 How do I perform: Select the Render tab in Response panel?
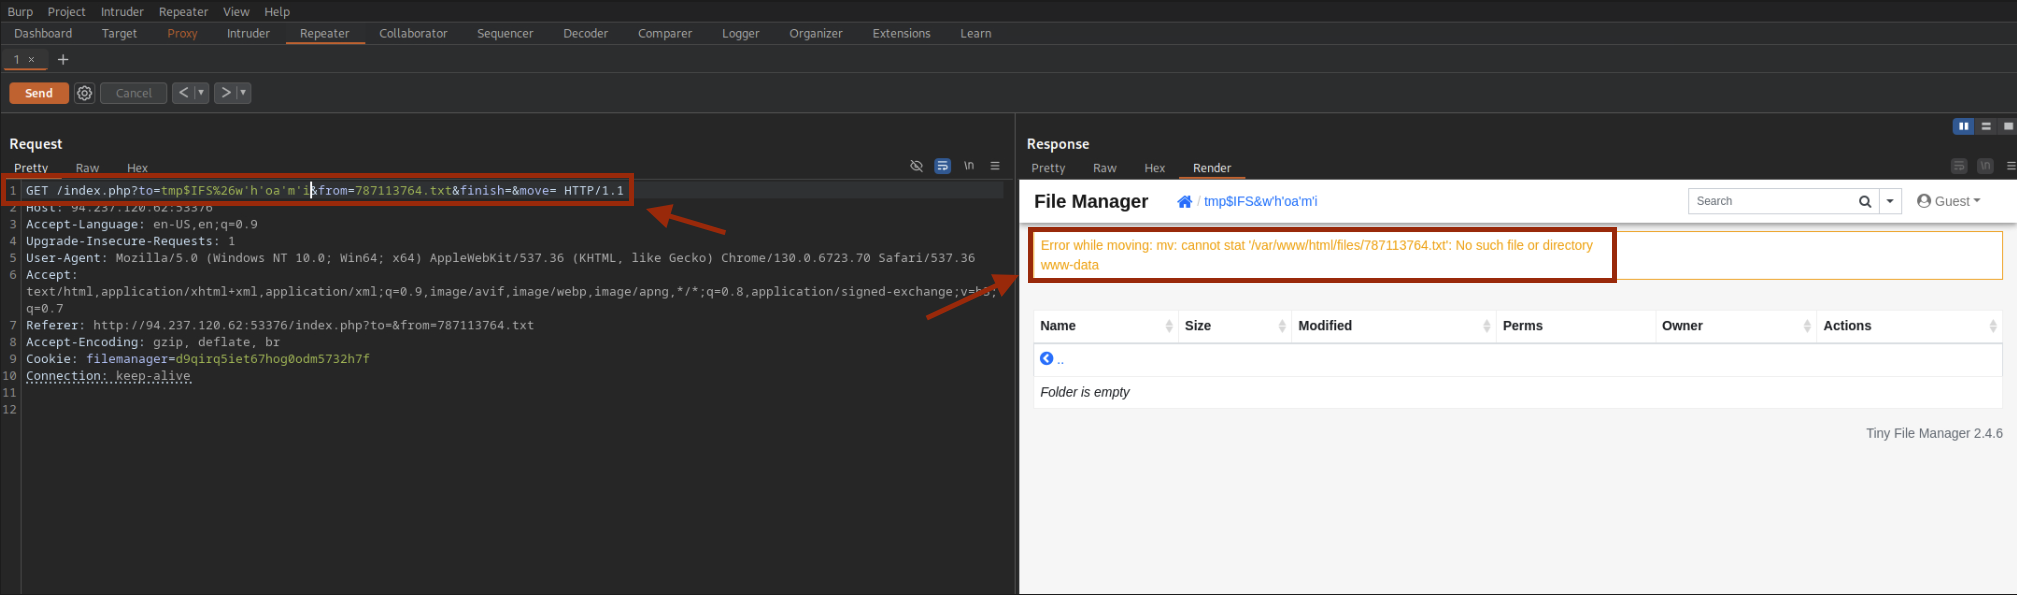pos(1212,168)
